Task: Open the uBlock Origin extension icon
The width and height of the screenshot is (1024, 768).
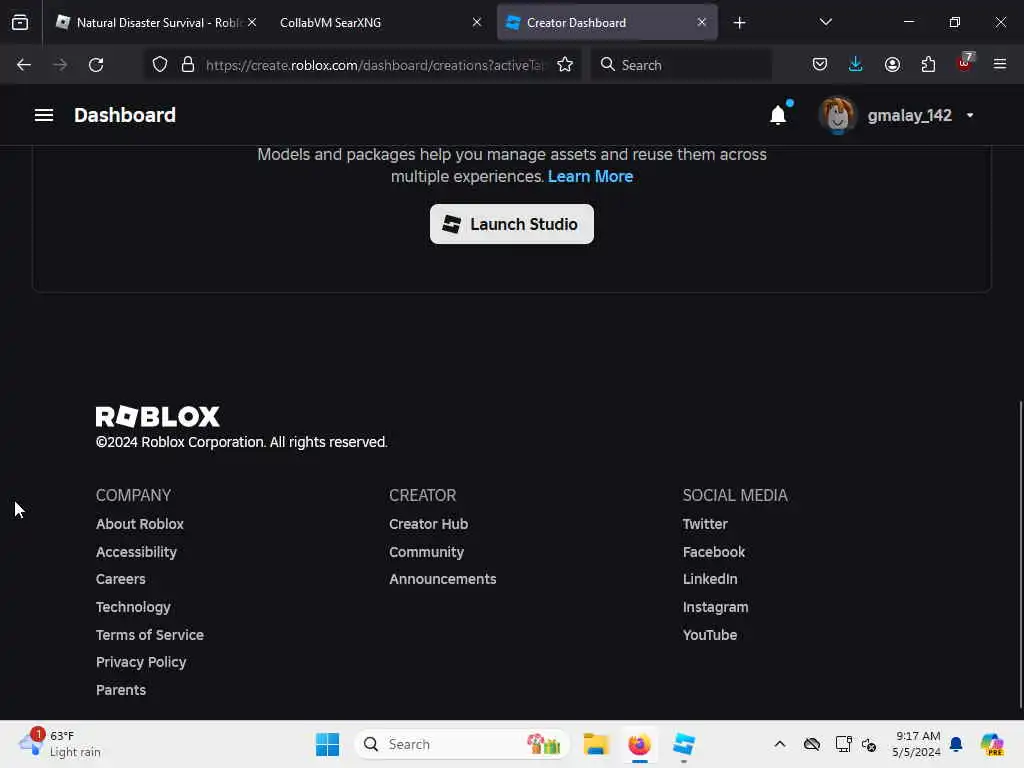Action: 965,63
